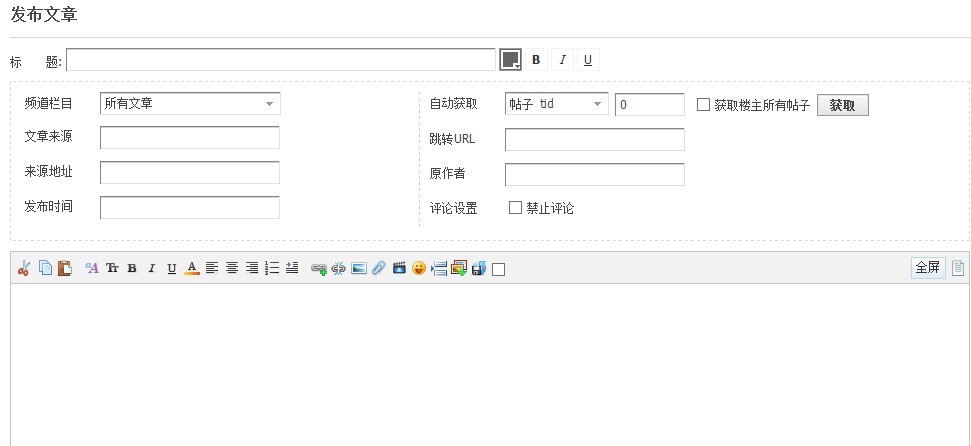The width and height of the screenshot is (971, 446).
Task: Click the Cut scissors icon
Action: click(24, 268)
